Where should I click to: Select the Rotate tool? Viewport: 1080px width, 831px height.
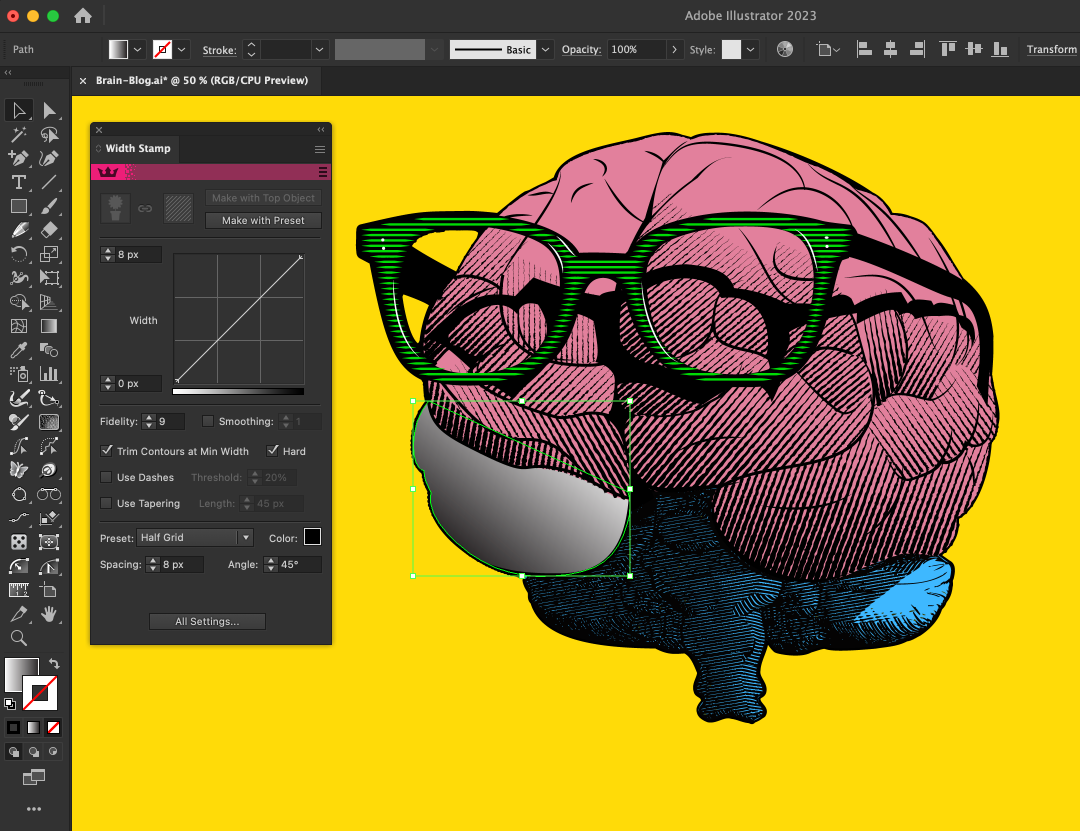pos(19,254)
